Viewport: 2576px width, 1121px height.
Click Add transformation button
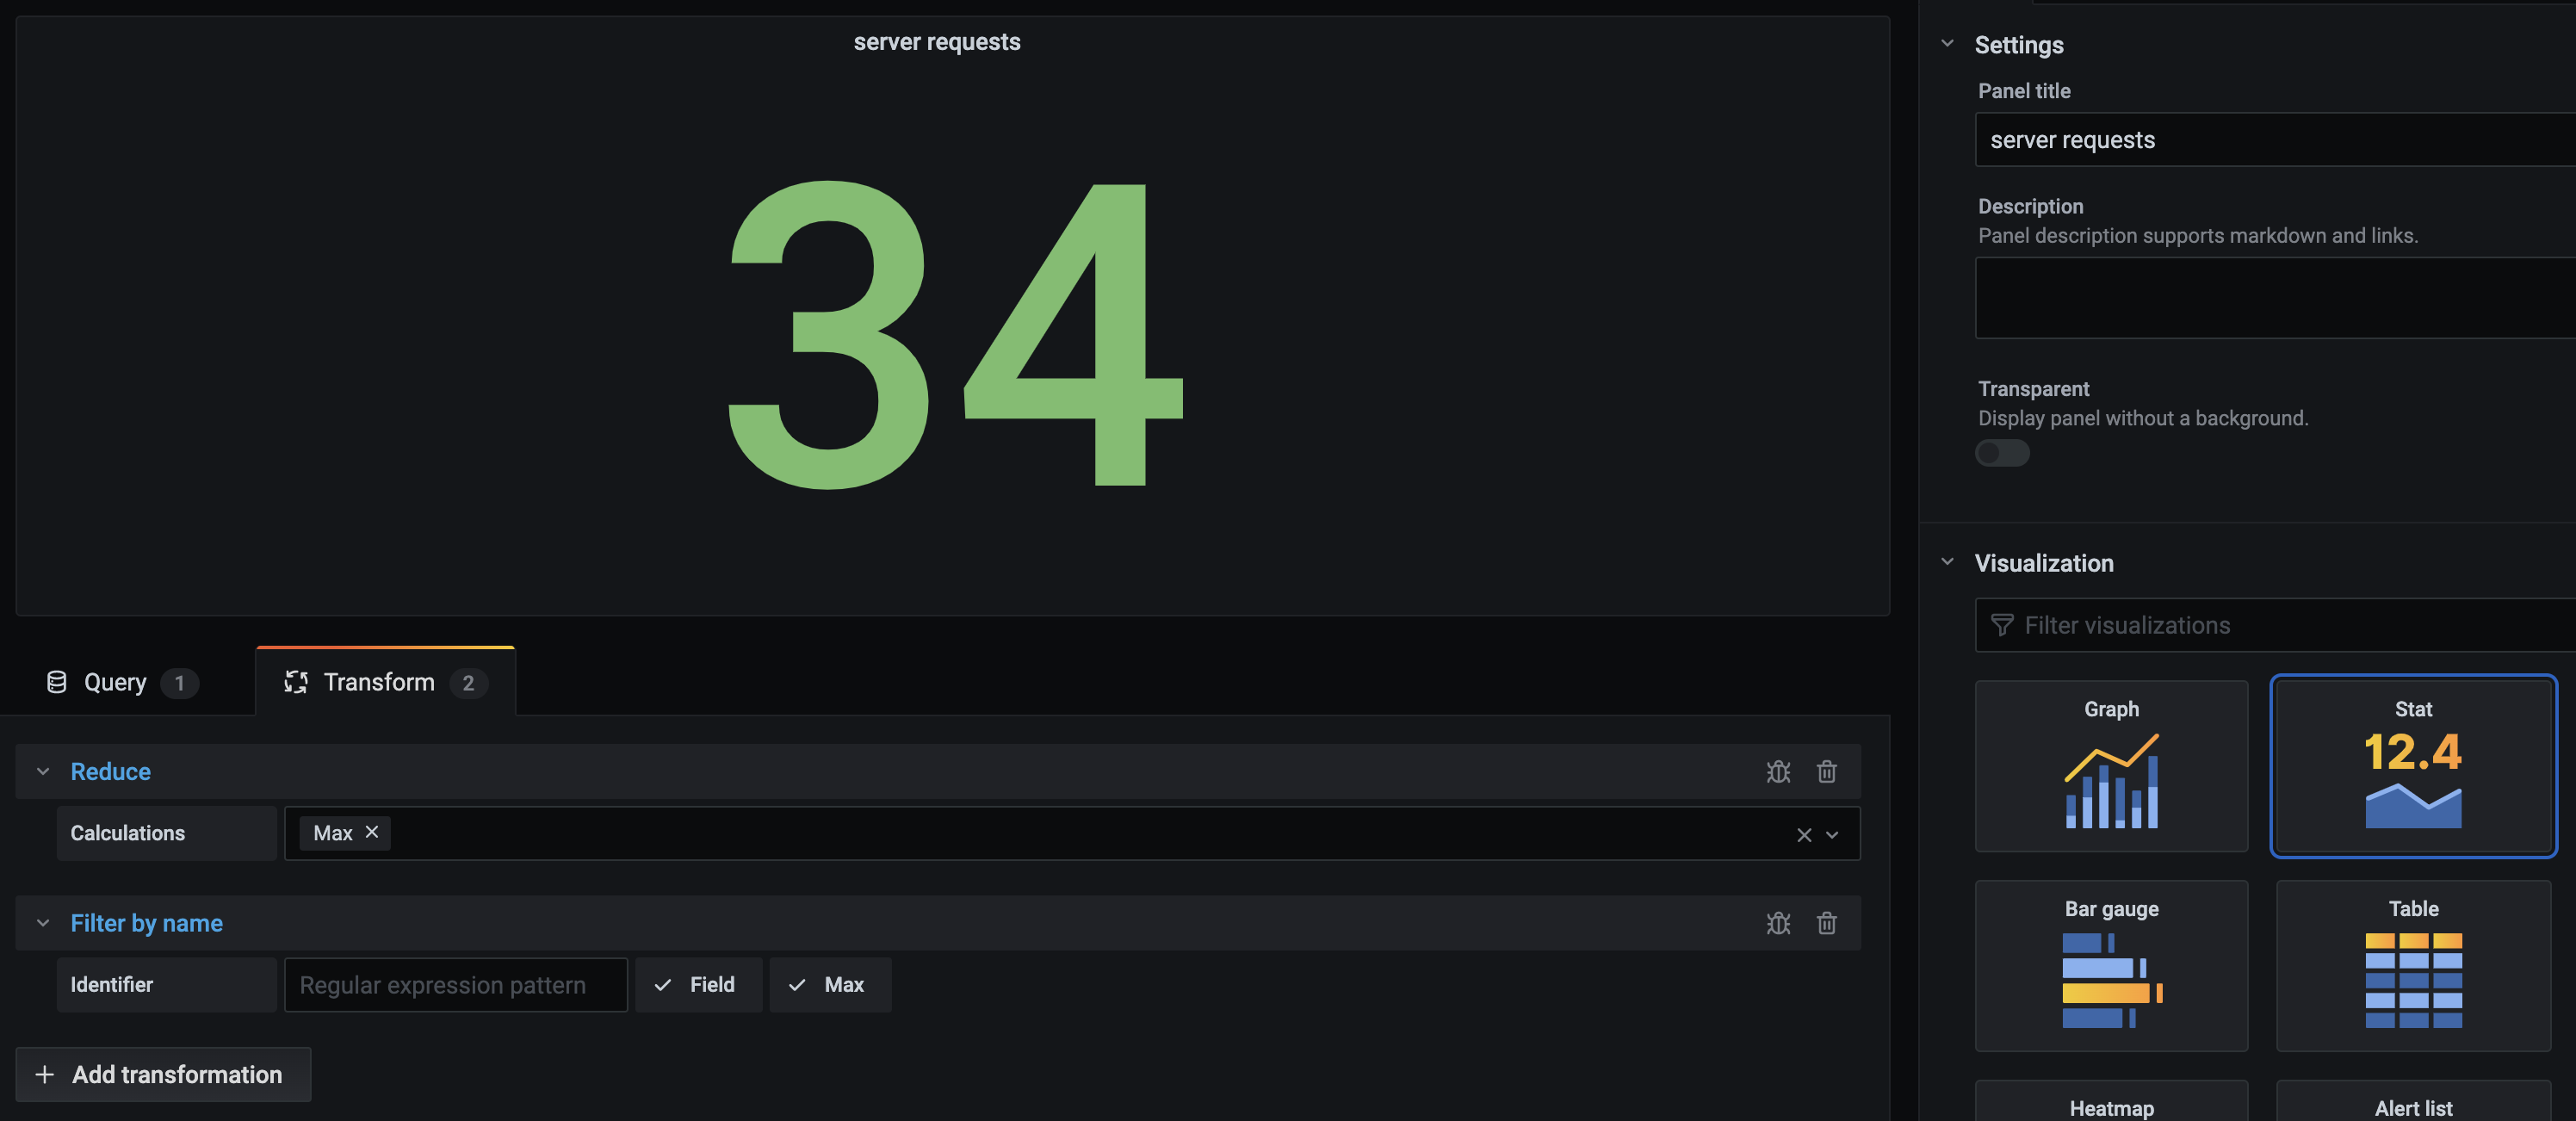pos(163,1075)
